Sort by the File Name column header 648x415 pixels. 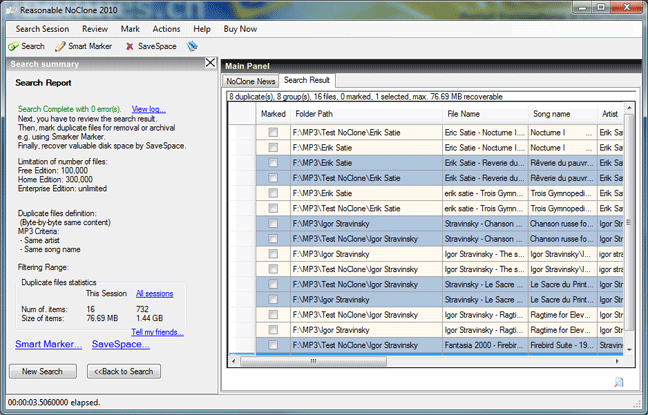click(x=485, y=114)
